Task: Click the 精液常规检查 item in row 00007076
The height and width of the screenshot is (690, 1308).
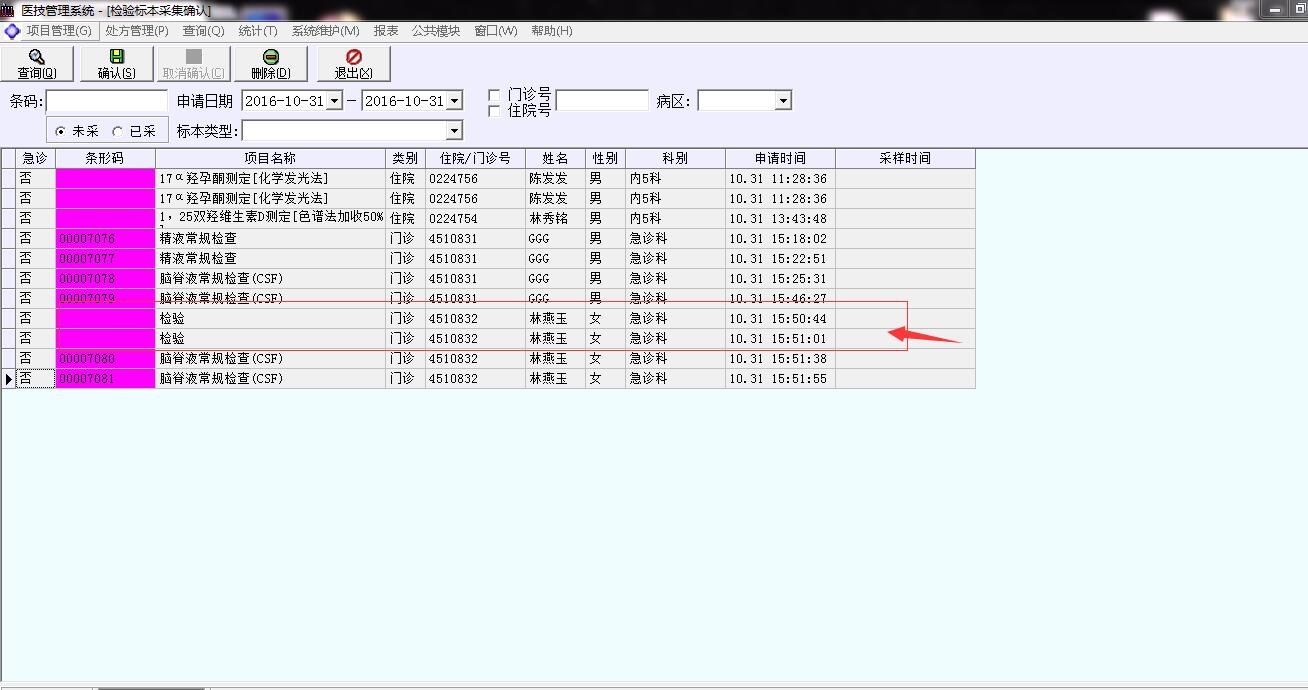Action: click(x=198, y=239)
